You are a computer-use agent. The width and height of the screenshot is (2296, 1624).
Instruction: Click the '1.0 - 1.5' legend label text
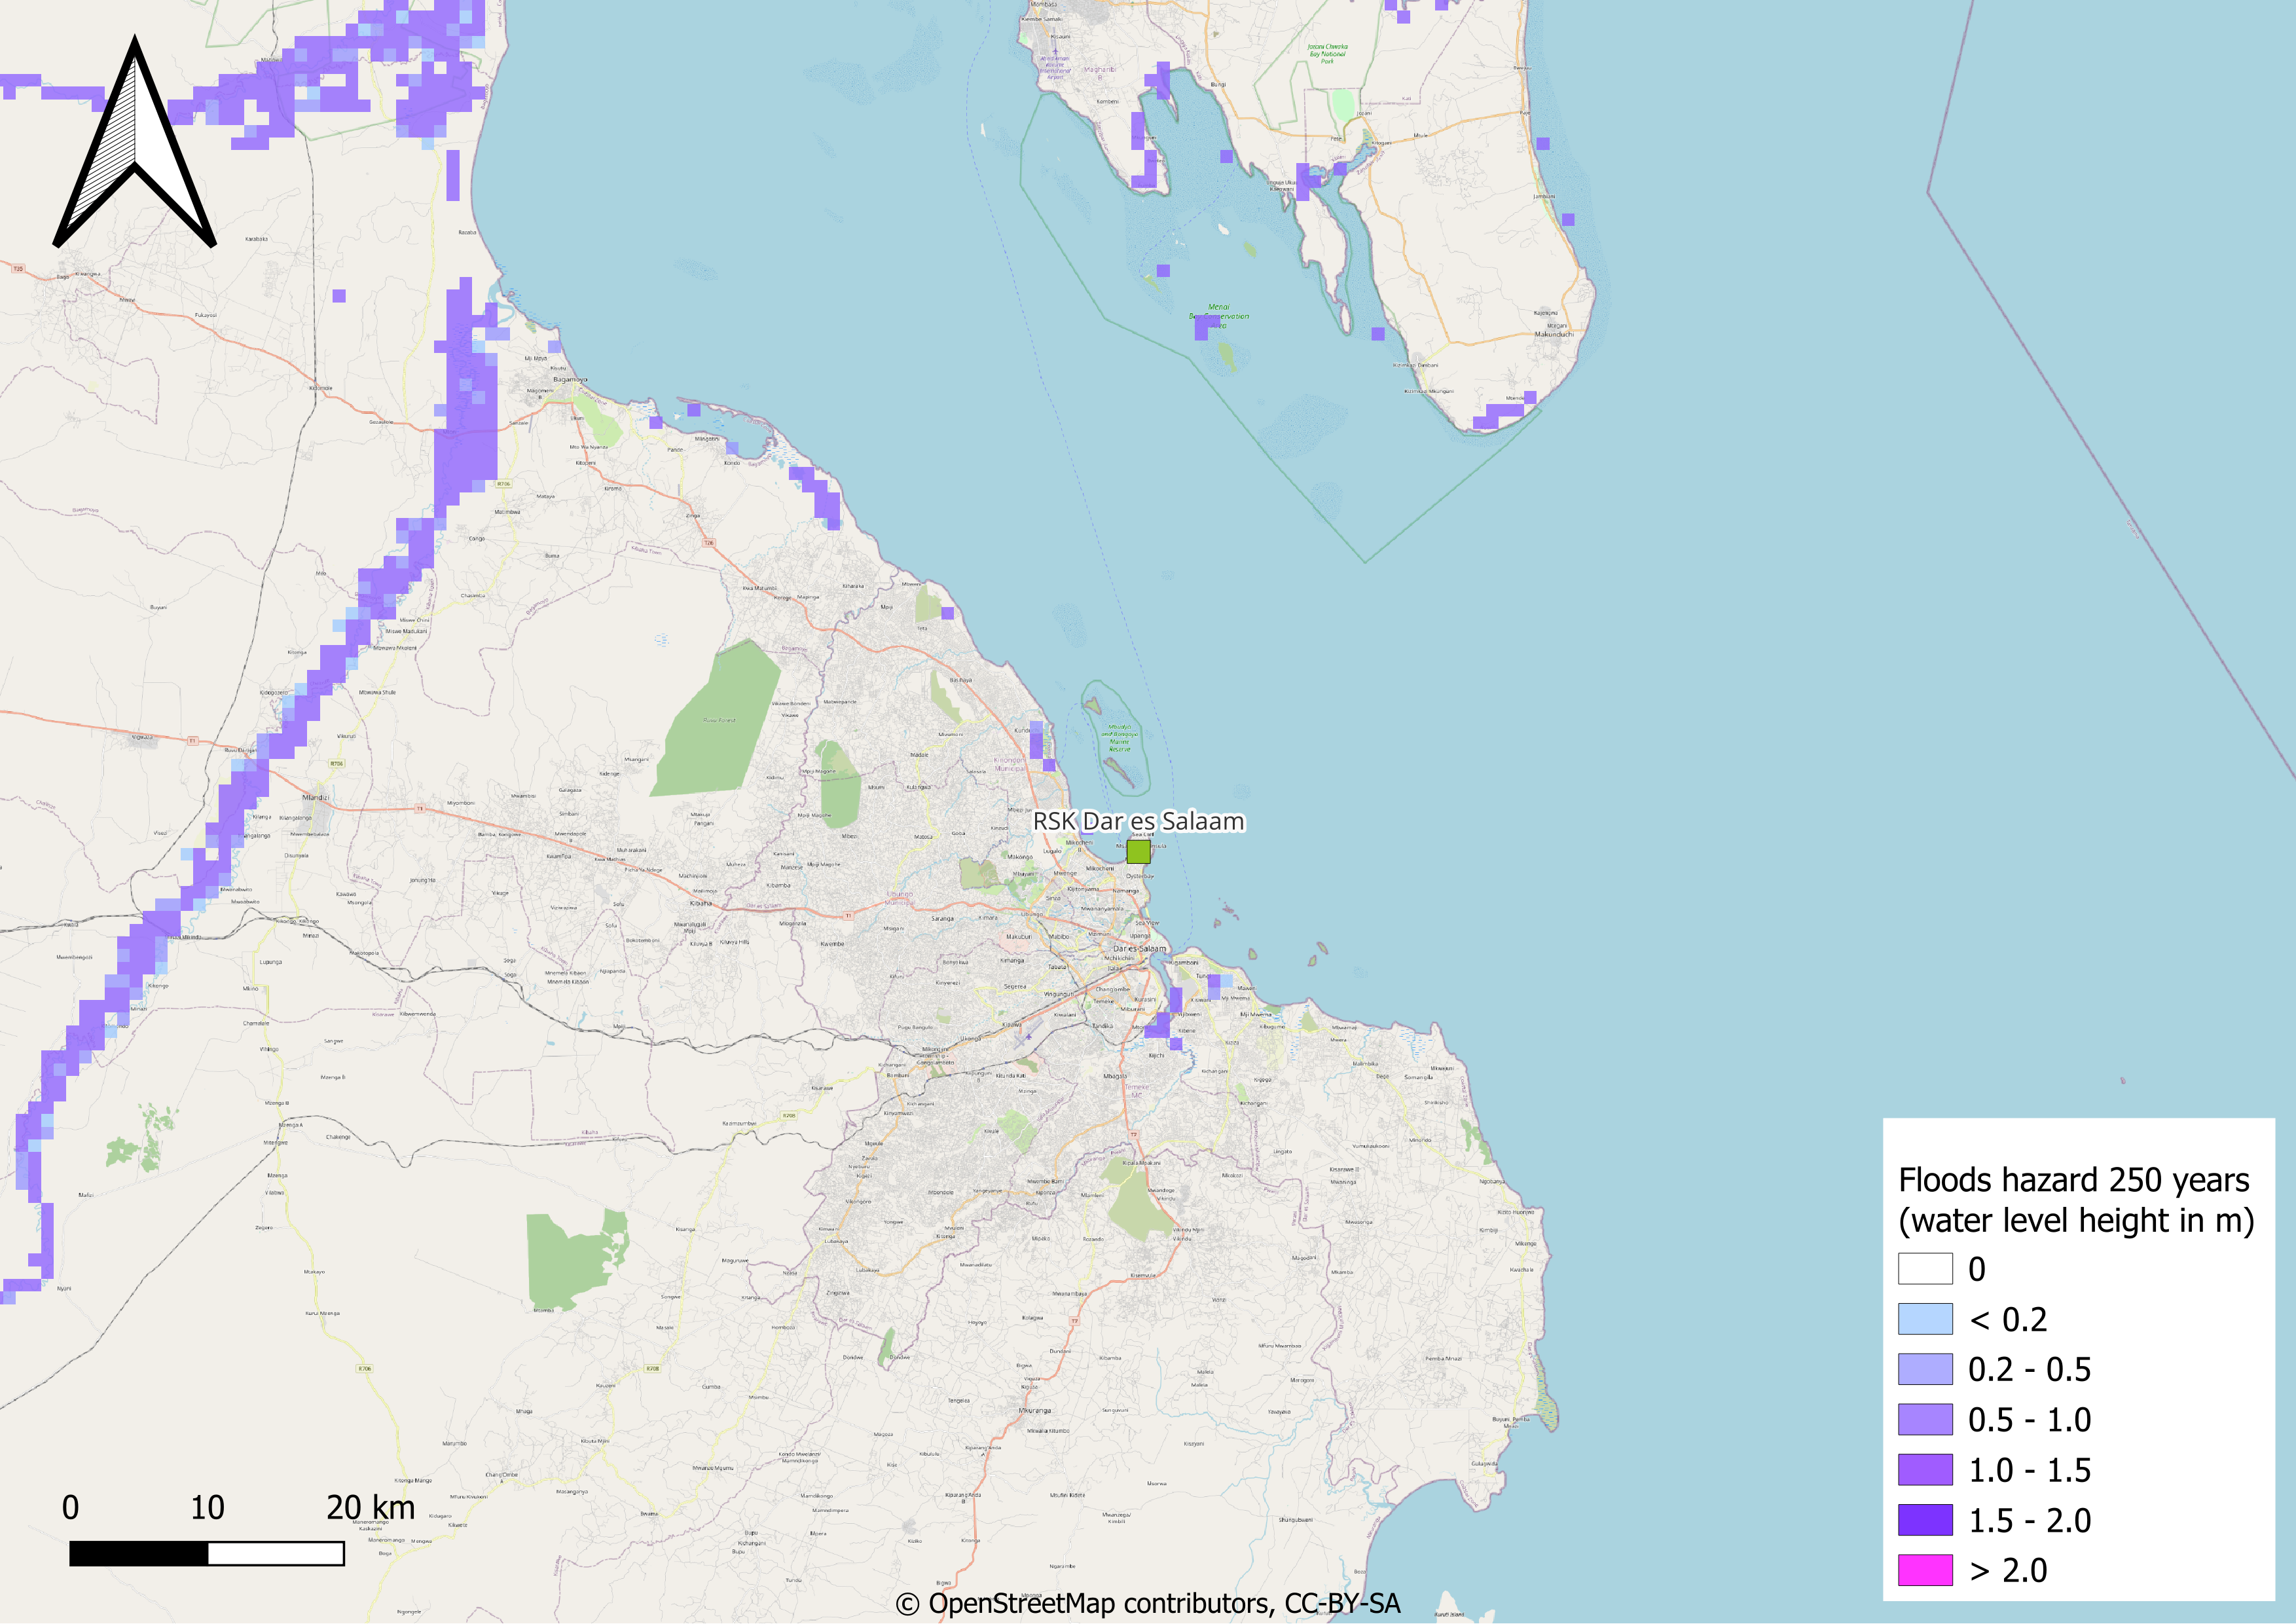2030,1470
